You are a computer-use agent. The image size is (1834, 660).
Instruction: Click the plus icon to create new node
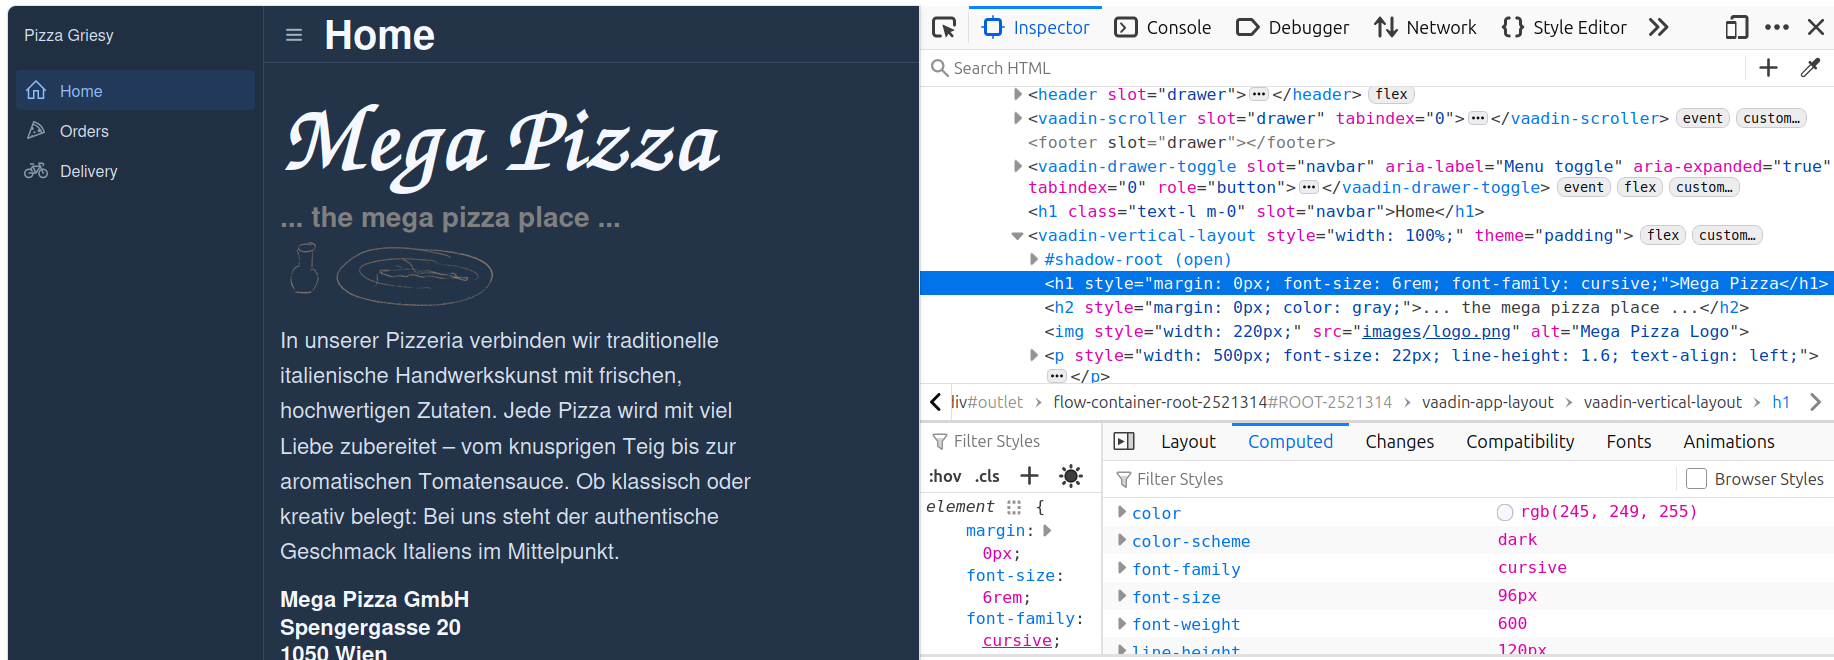pyautogui.click(x=1768, y=68)
